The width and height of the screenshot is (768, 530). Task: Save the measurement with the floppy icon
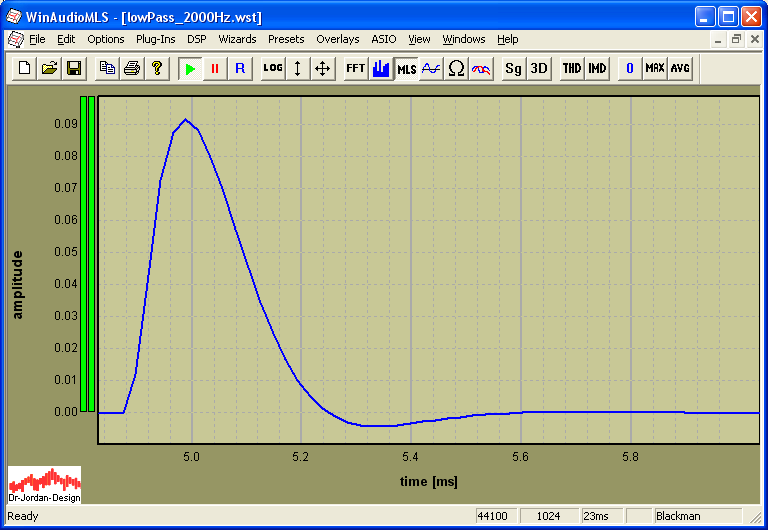73,68
